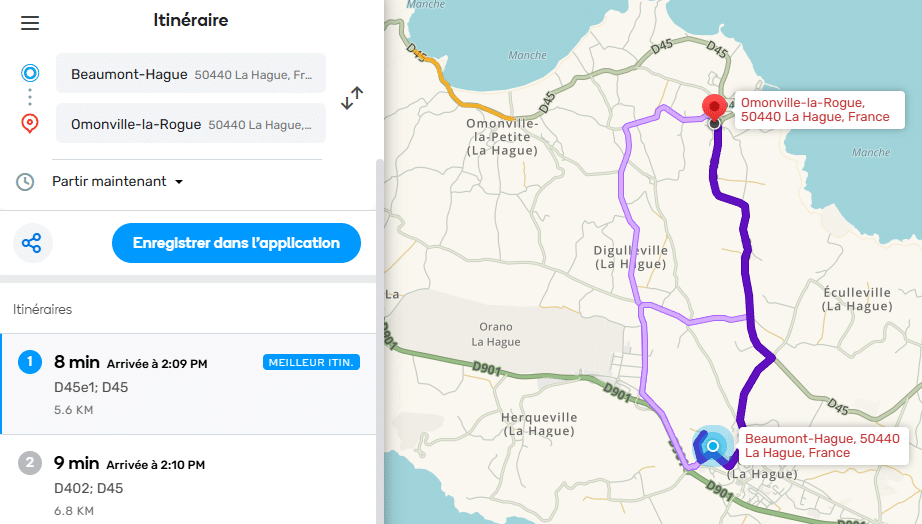Click the Omonville-la-Rogue map label

pyautogui.click(x=814, y=110)
